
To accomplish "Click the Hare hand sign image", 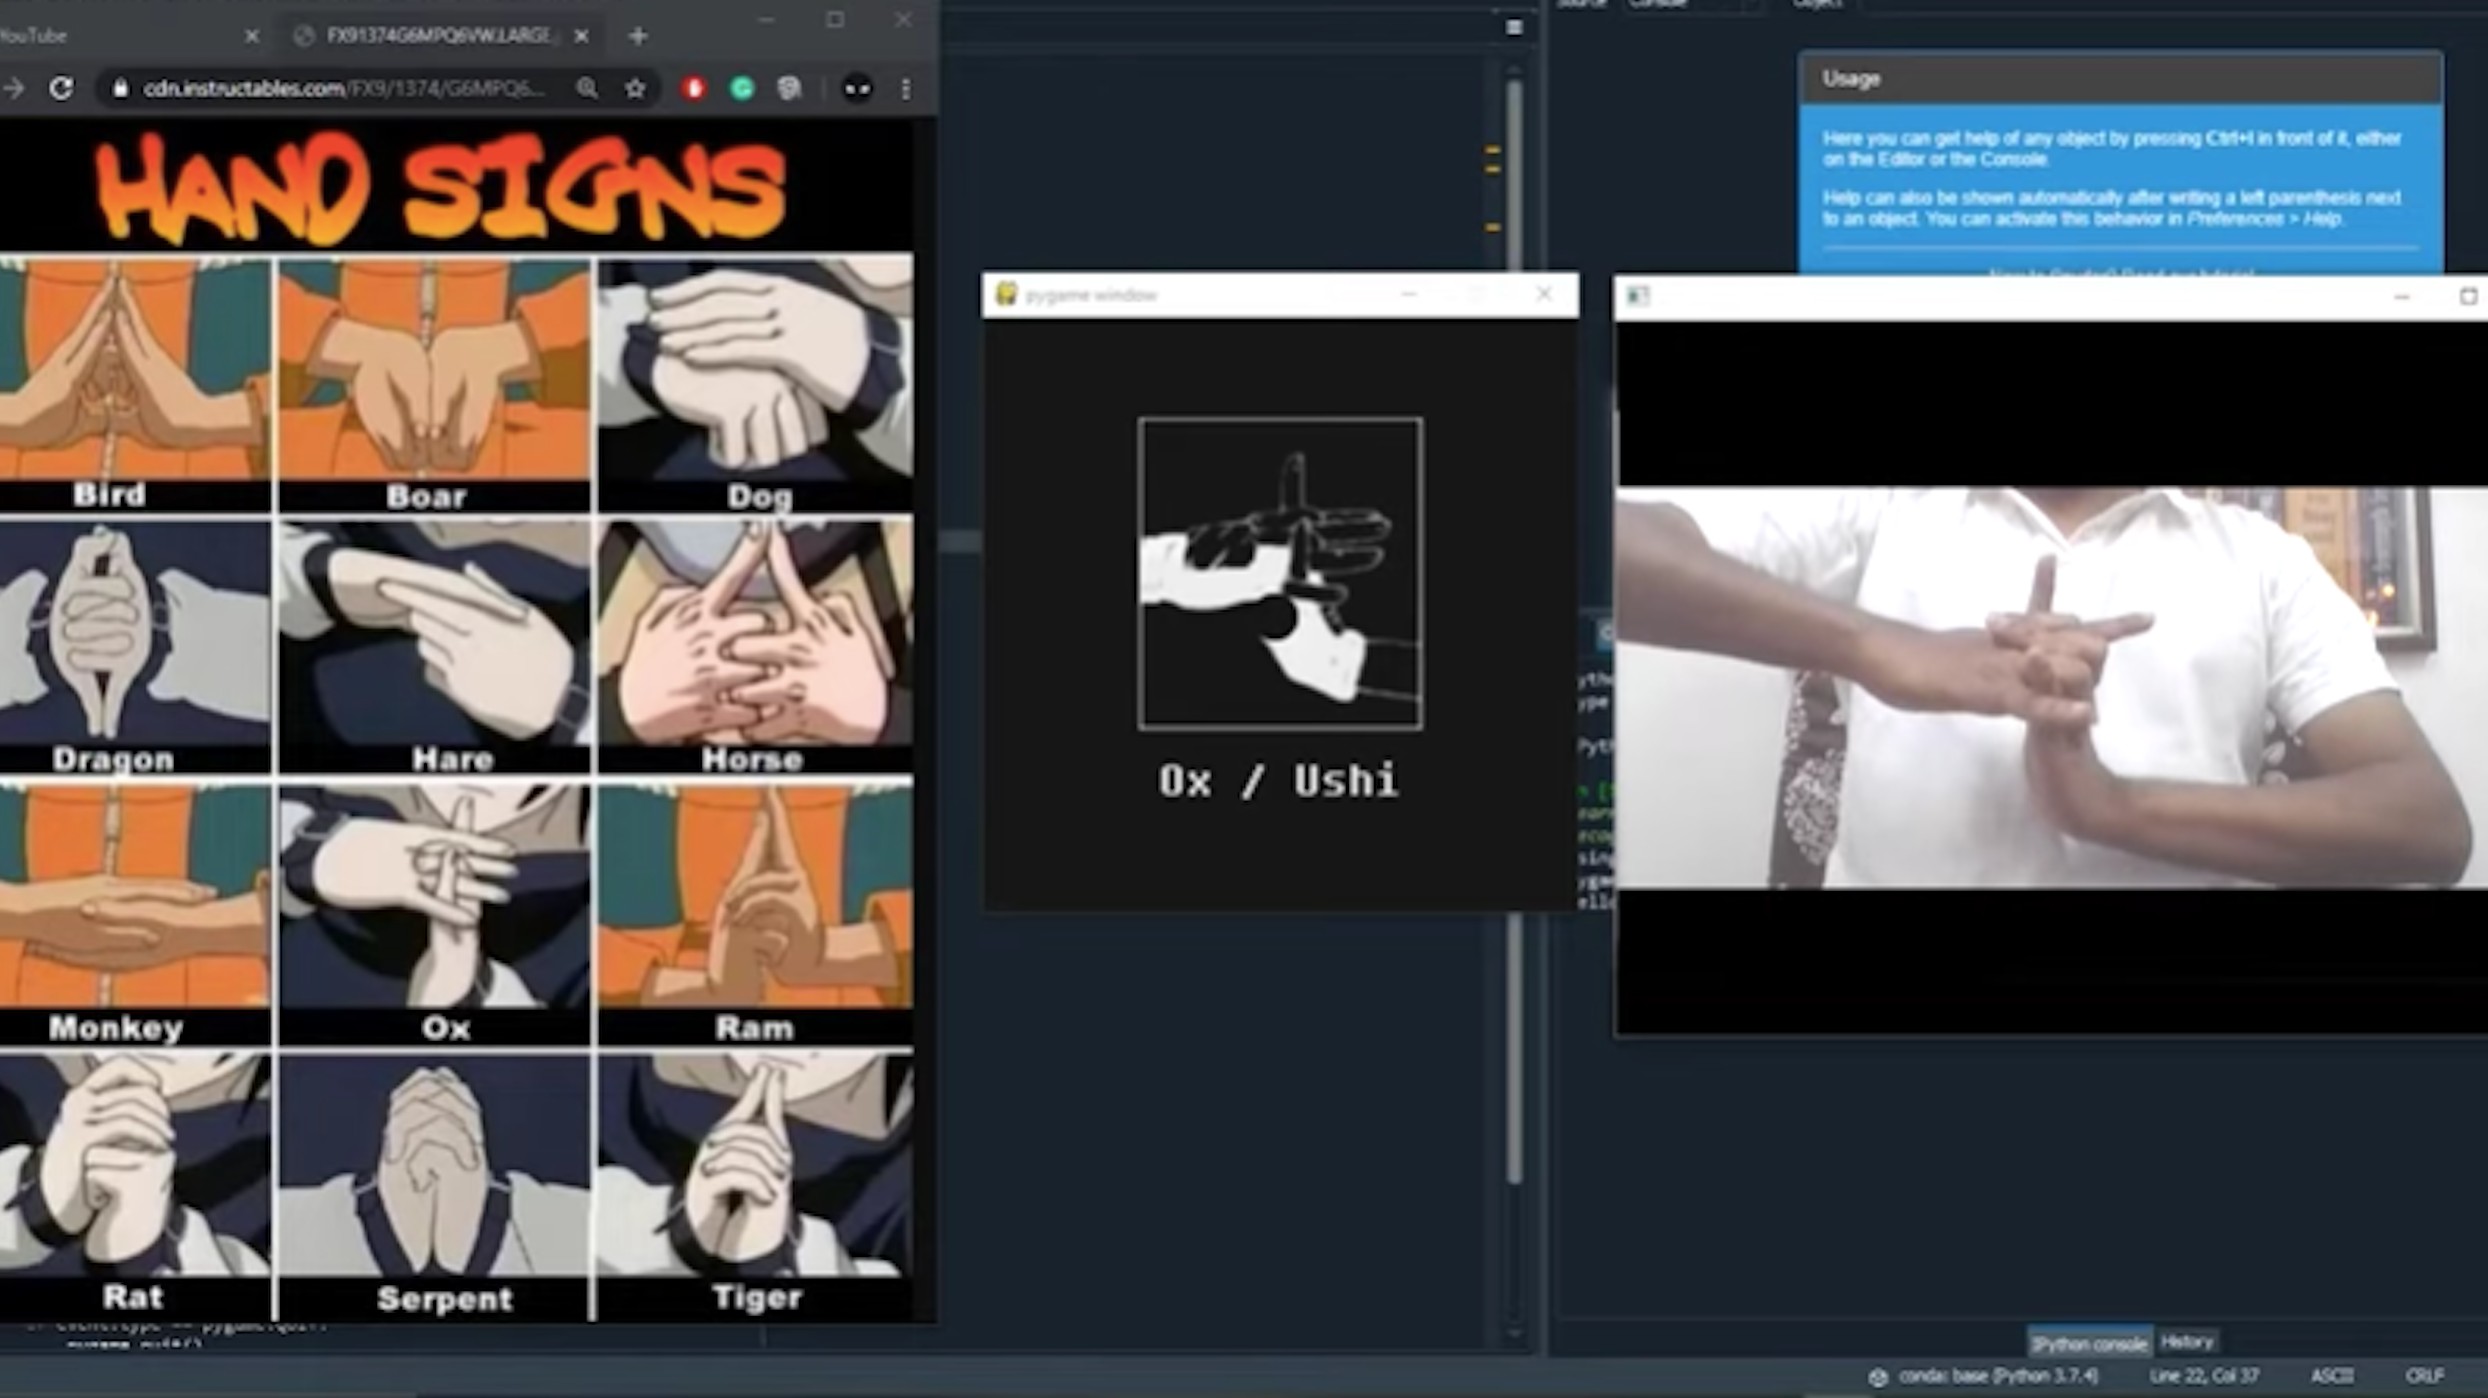I will tap(434, 632).
